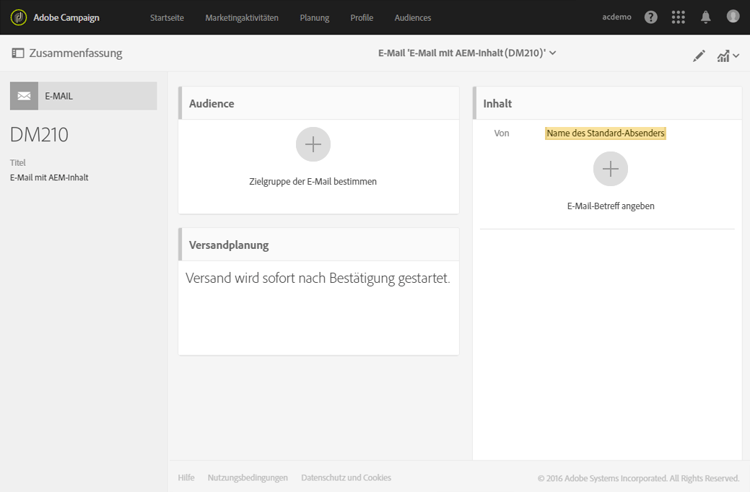
Task: Click 'E-Mail mit AEM-Inhalt' title value
Action: [x=49, y=177]
